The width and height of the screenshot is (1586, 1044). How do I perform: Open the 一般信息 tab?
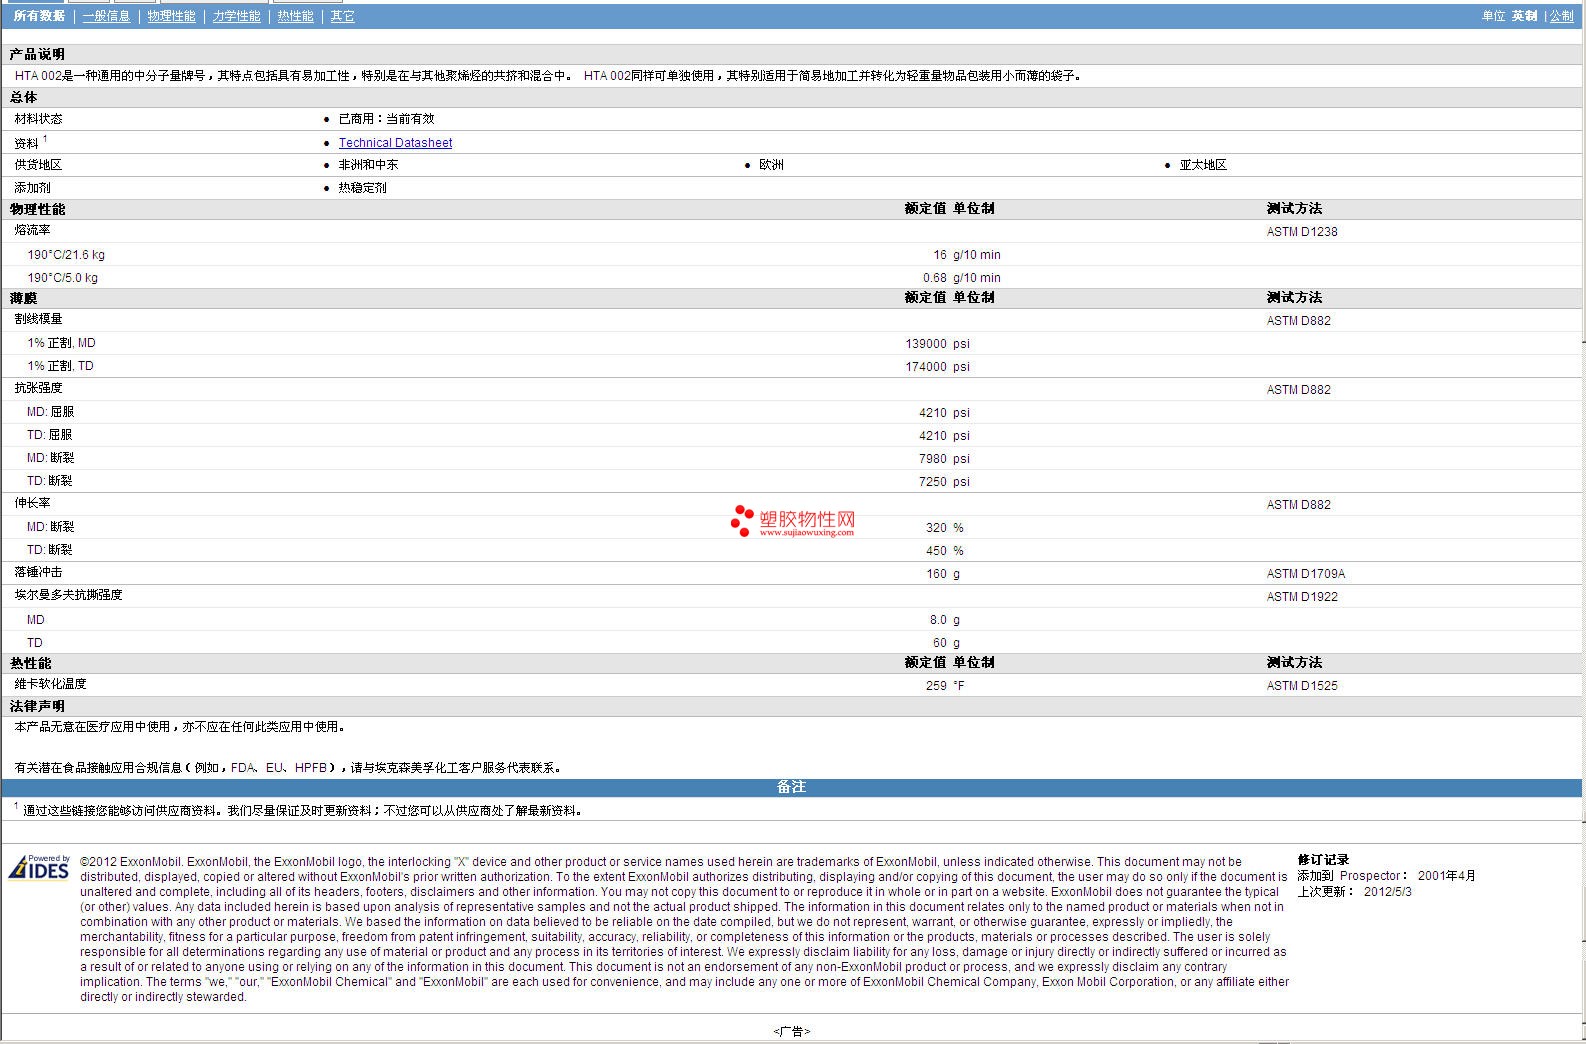click(106, 16)
